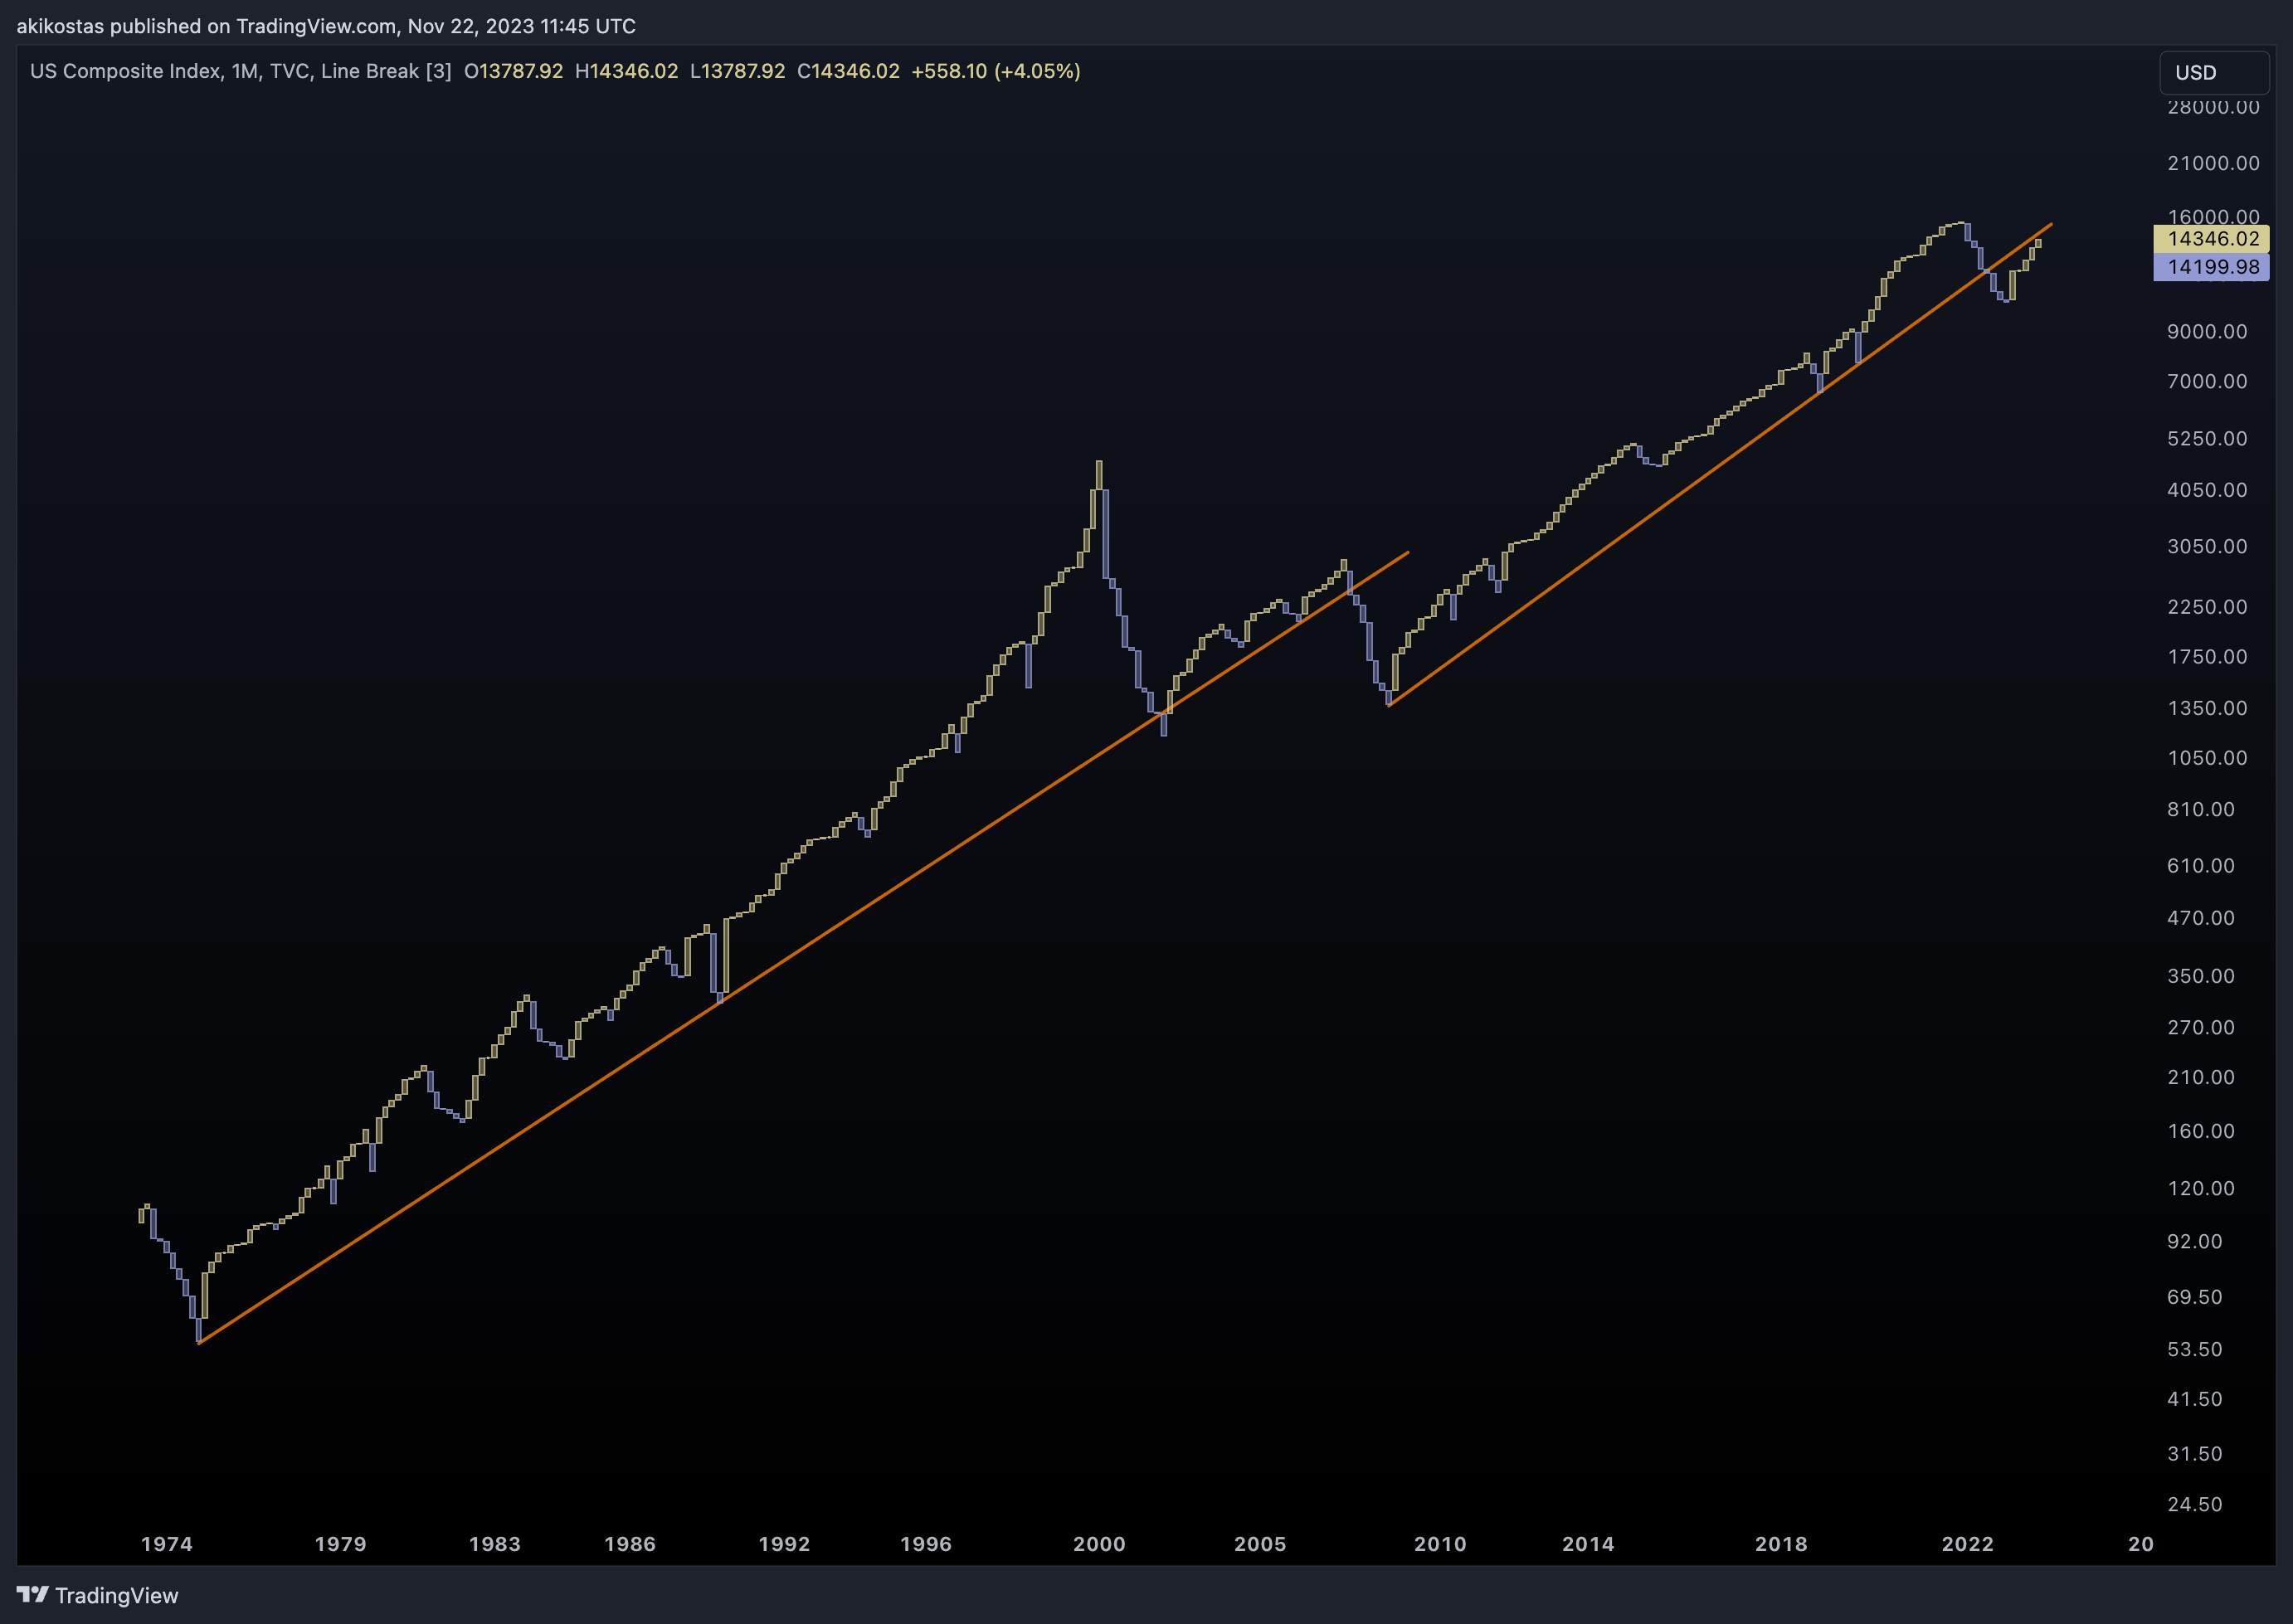Click the 2010 time axis label
2293x1624 pixels.
coord(1440,1543)
